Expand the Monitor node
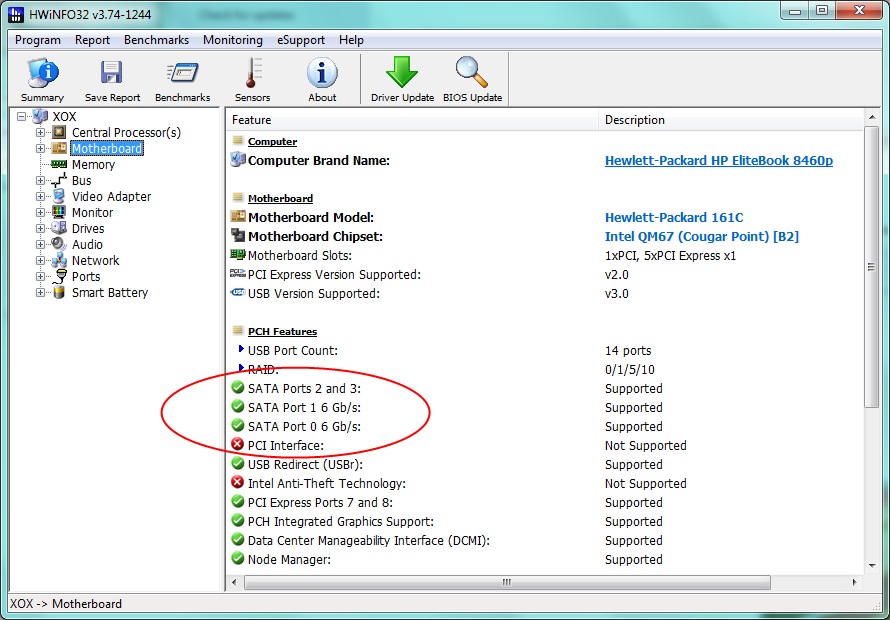Image resolution: width=890 pixels, height=620 pixels. pos(40,212)
